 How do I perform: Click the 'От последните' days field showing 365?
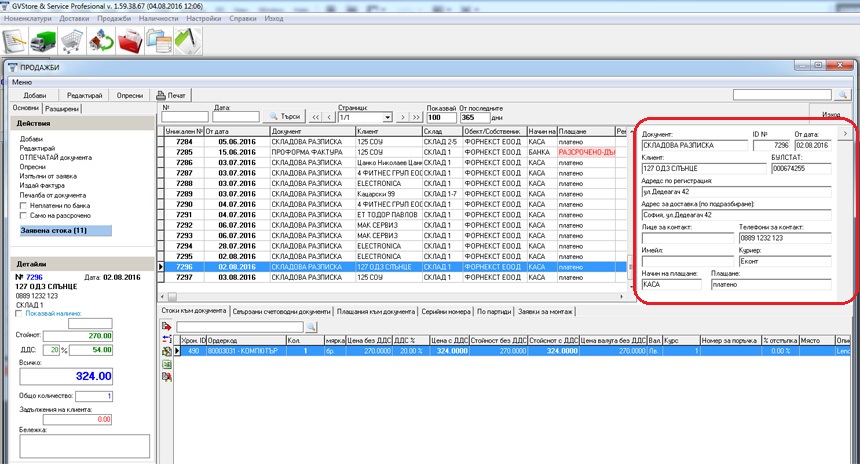coord(474,117)
